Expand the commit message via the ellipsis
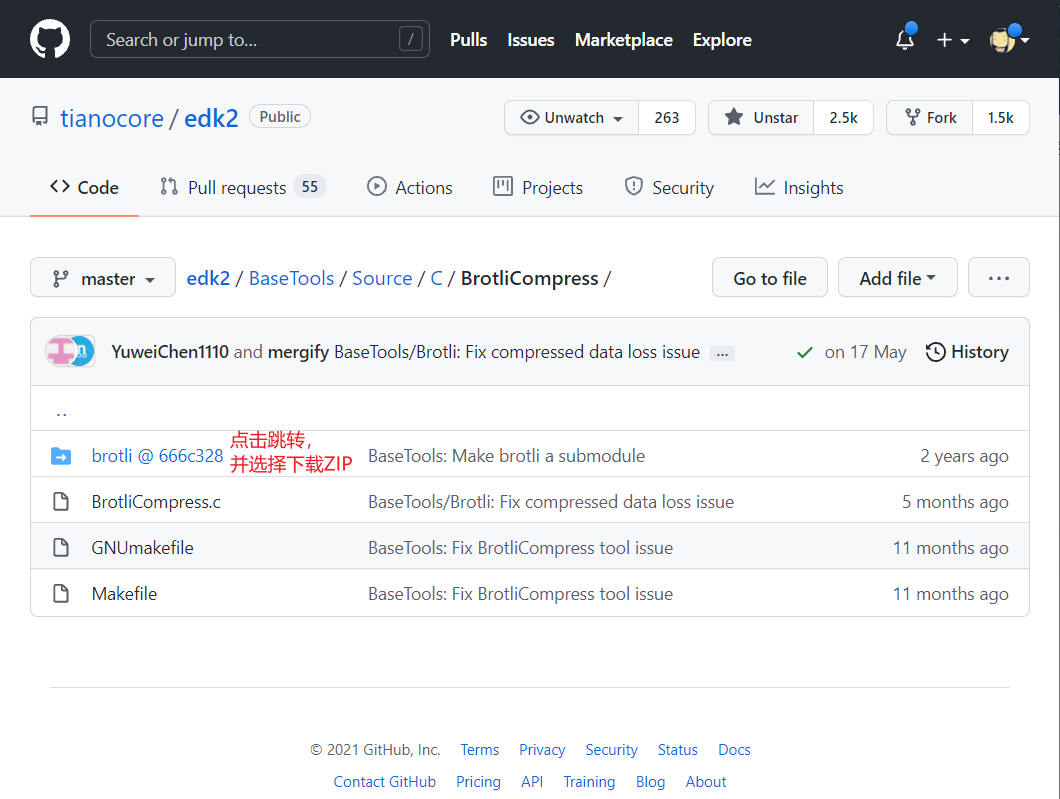Viewport: 1060px width, 799px height. coord(722,352)
